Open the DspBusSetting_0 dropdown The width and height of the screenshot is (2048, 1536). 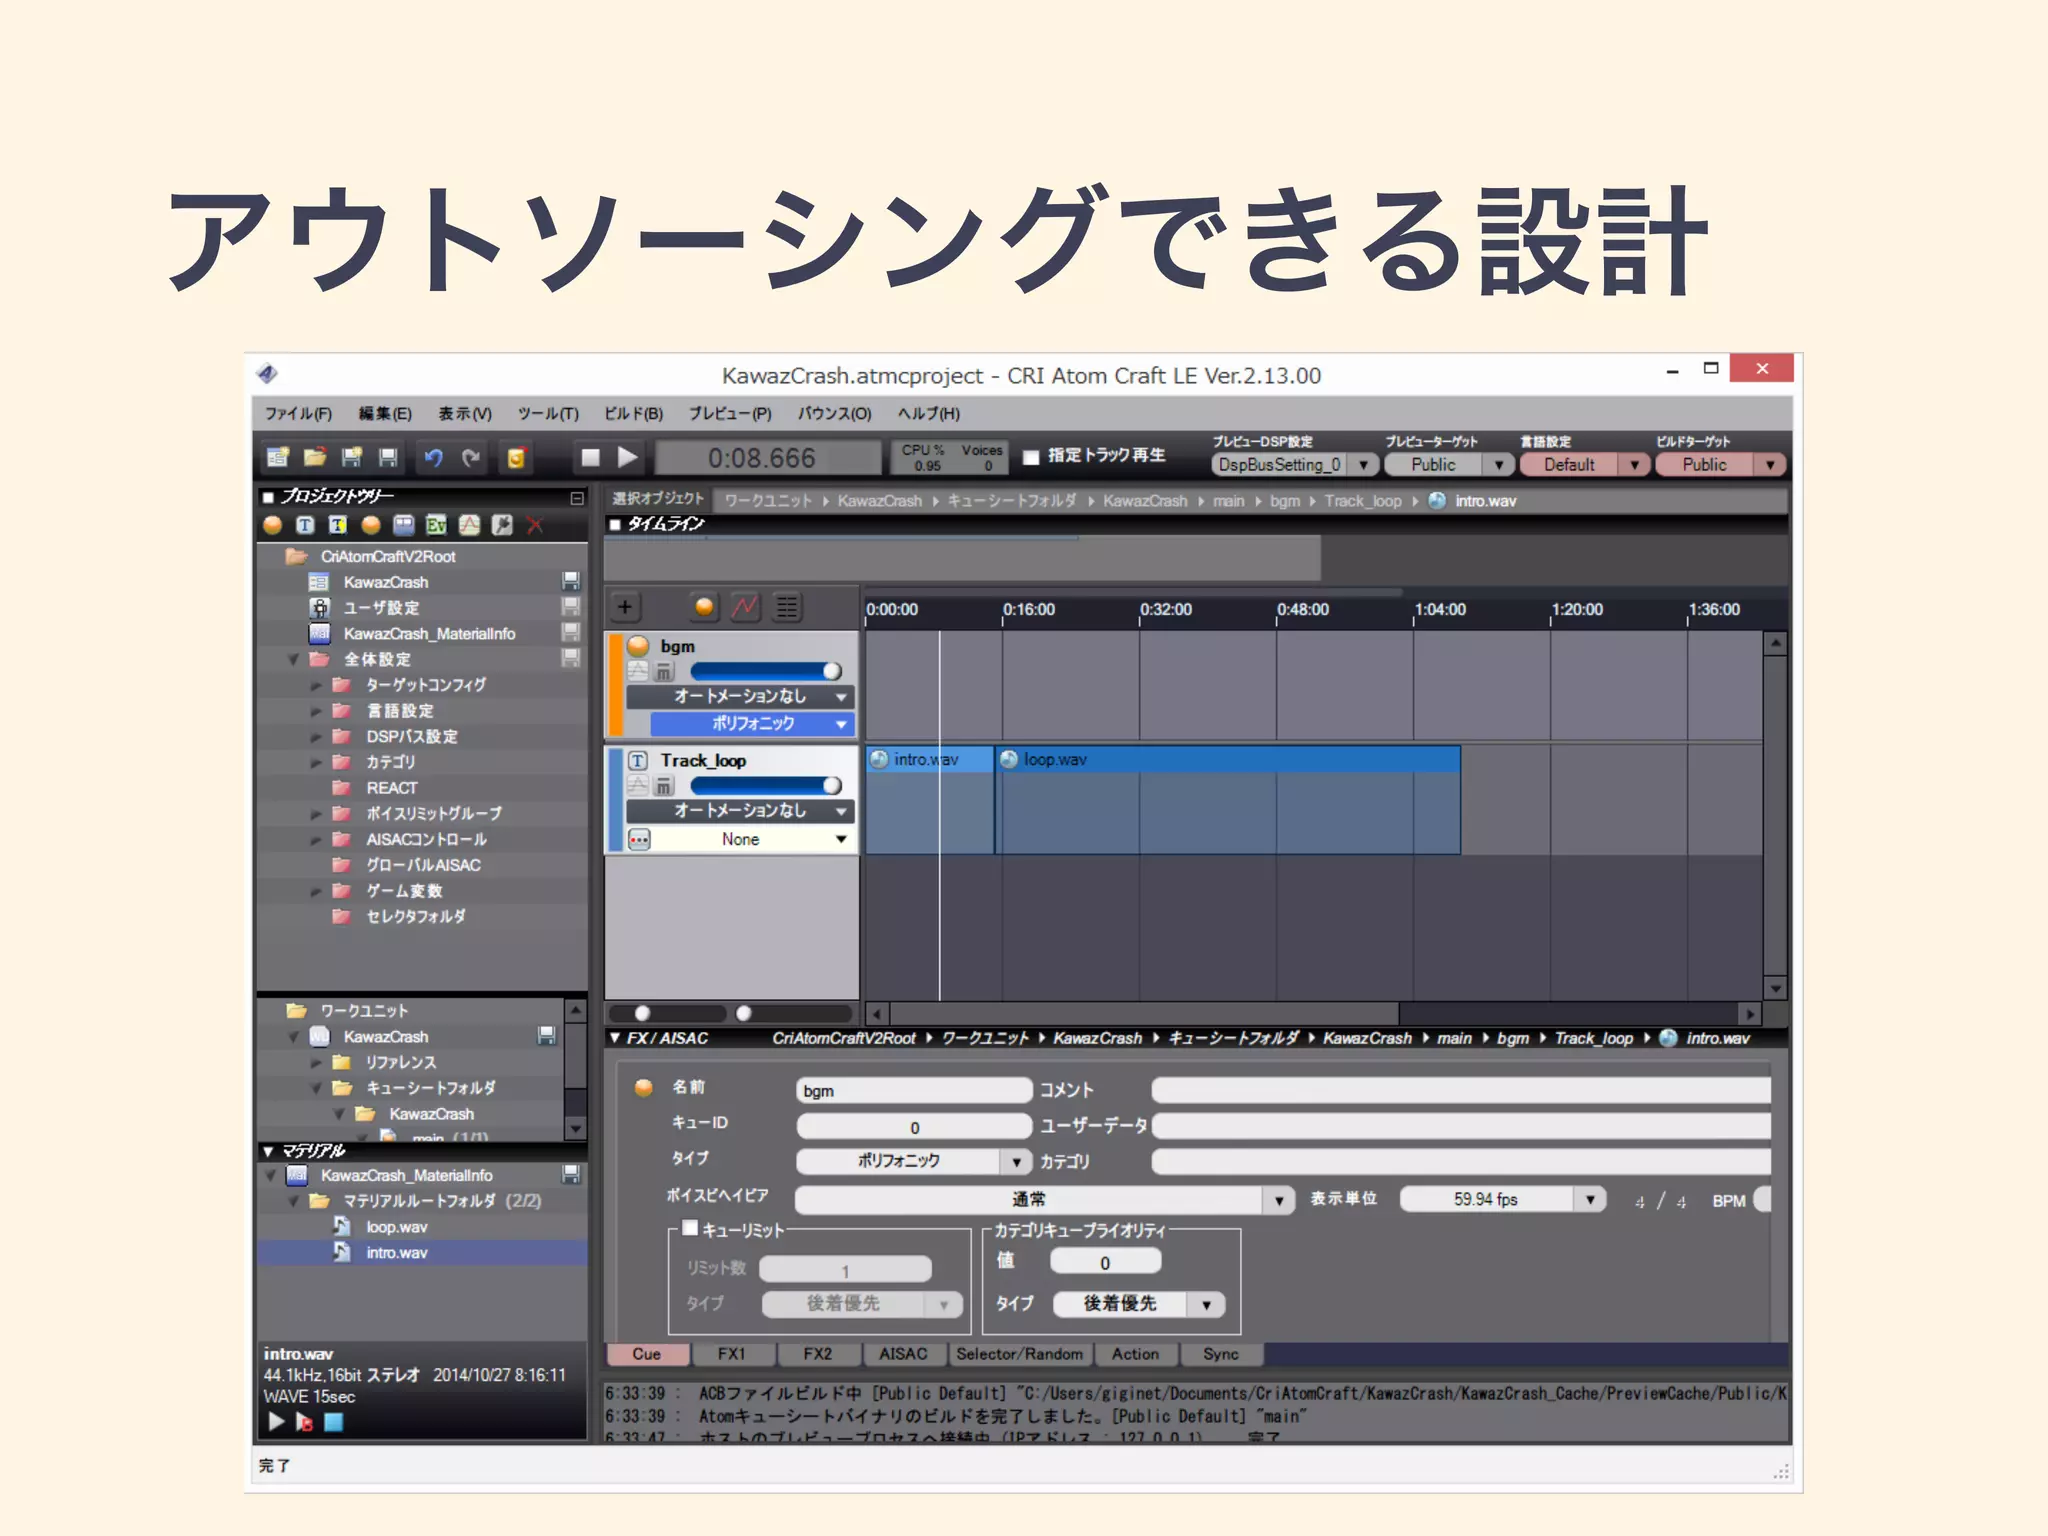pyautogui.click(x=1363, y=465)
